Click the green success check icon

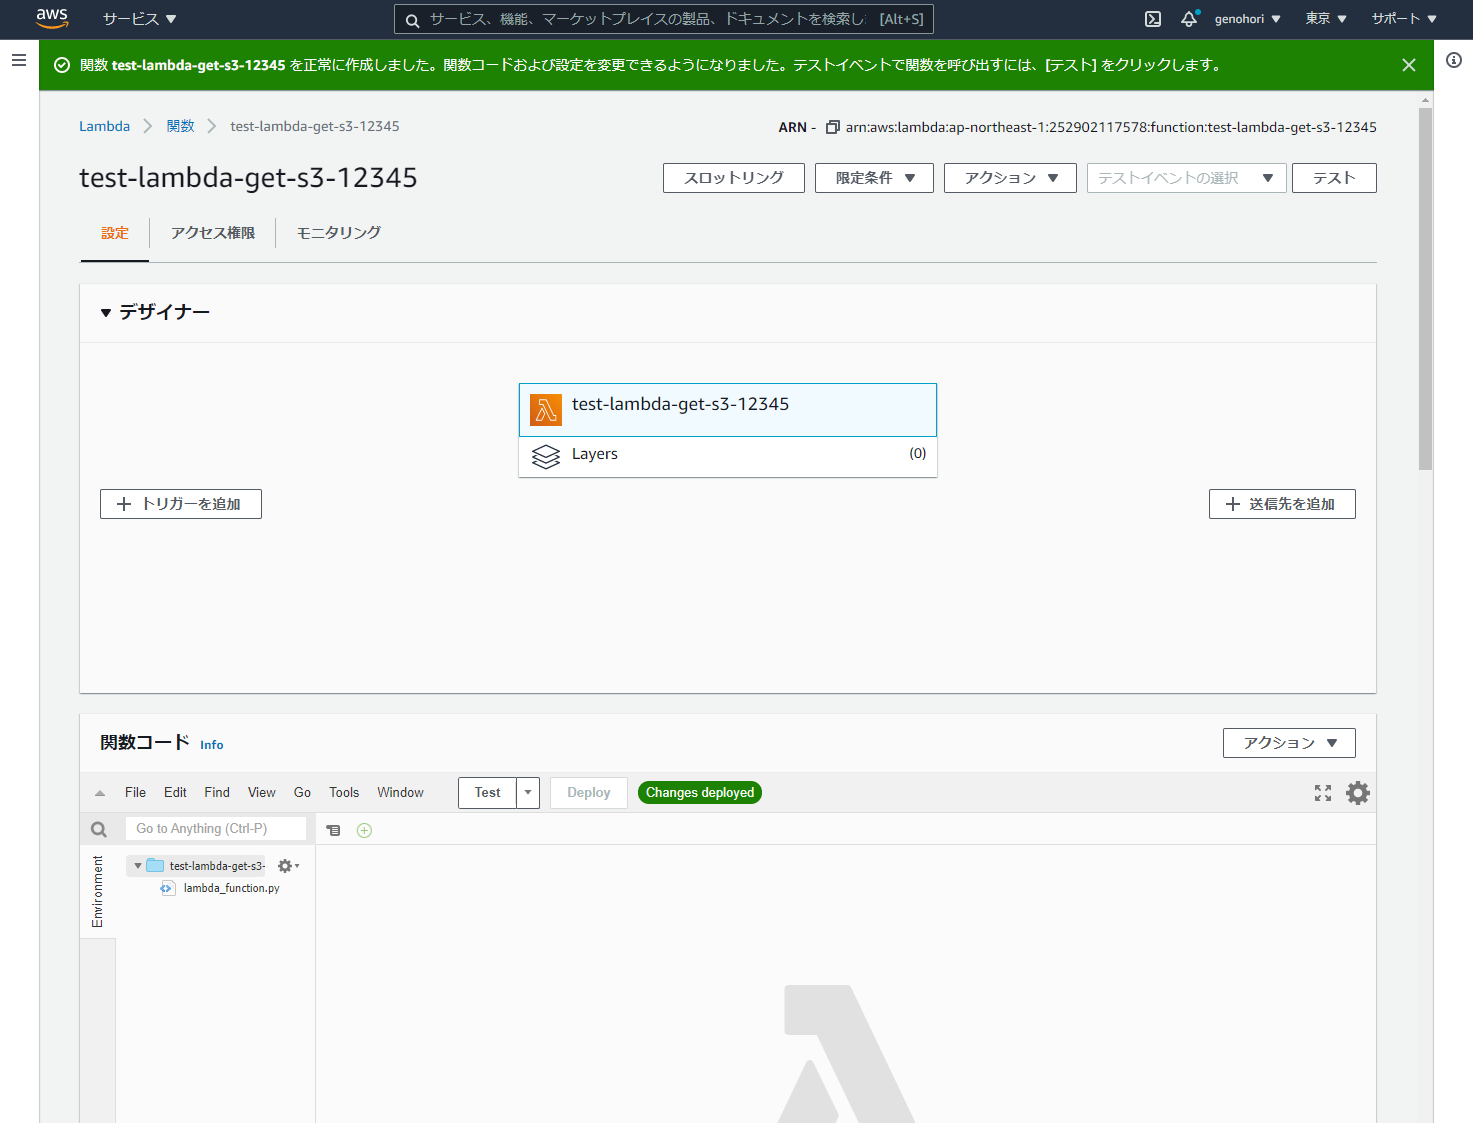point(62,65)
